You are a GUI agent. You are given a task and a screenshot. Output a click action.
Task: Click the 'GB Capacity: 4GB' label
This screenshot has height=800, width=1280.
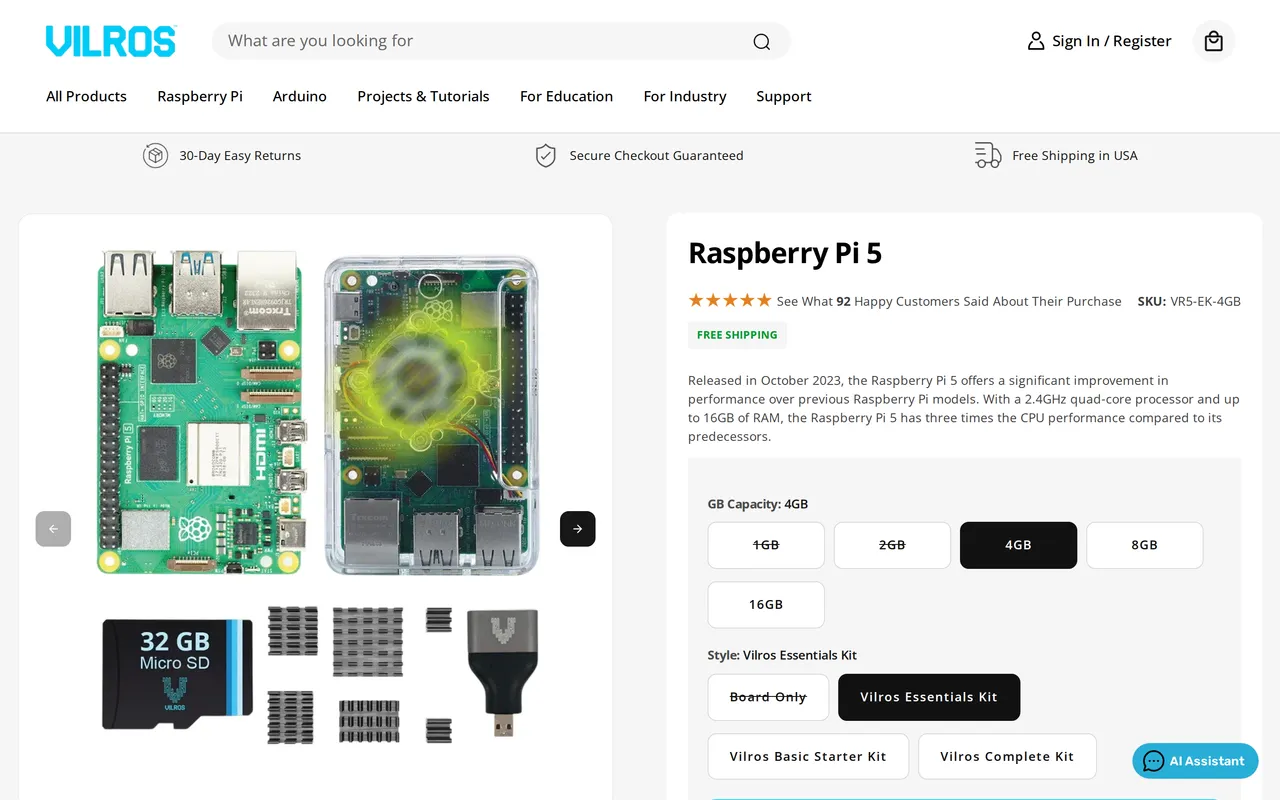click(x=758, y=504)
